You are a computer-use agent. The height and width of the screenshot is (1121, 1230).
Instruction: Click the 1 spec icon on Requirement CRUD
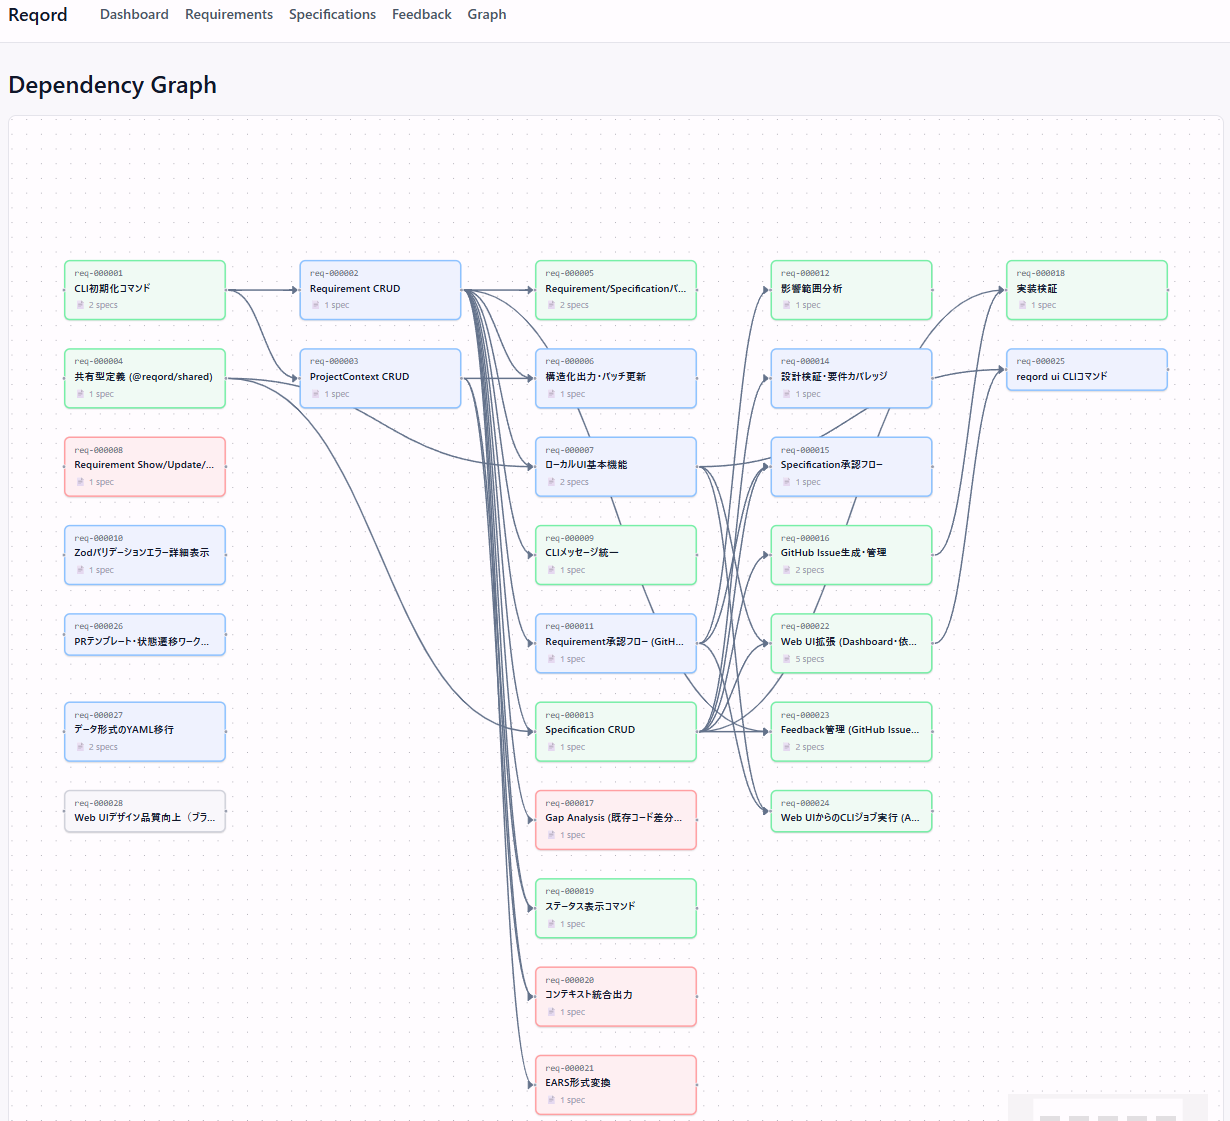pos(317,305)
